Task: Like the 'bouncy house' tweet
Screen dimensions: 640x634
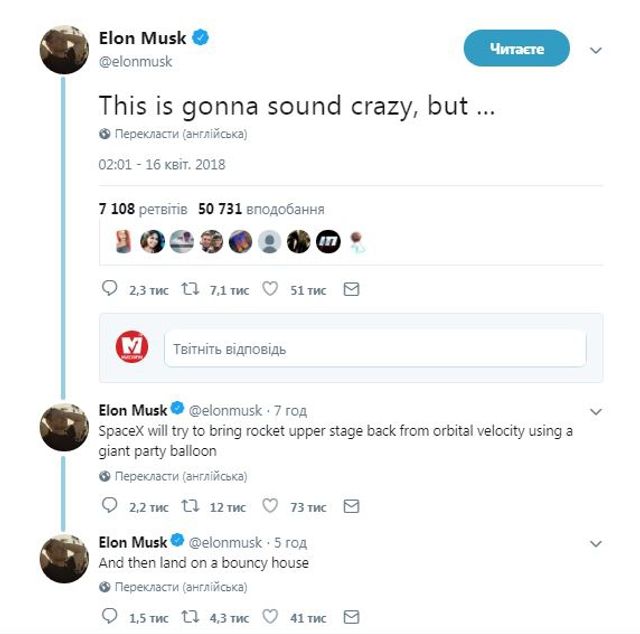Action: tap(269, 617)
